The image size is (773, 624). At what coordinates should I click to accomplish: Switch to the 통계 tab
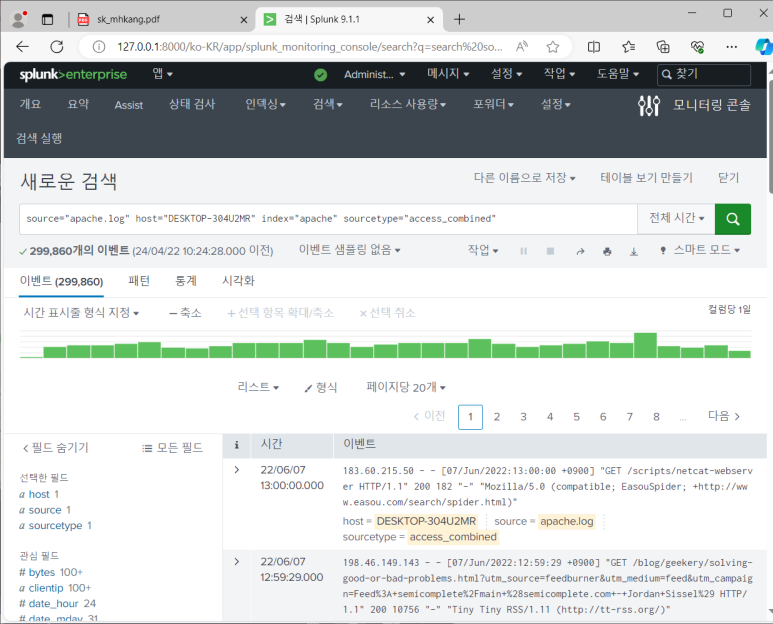point(186,281)
